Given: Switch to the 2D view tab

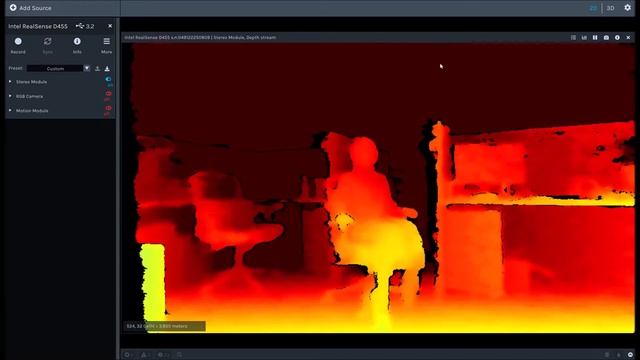Looking at the screenshot, I should coord(593,8).
